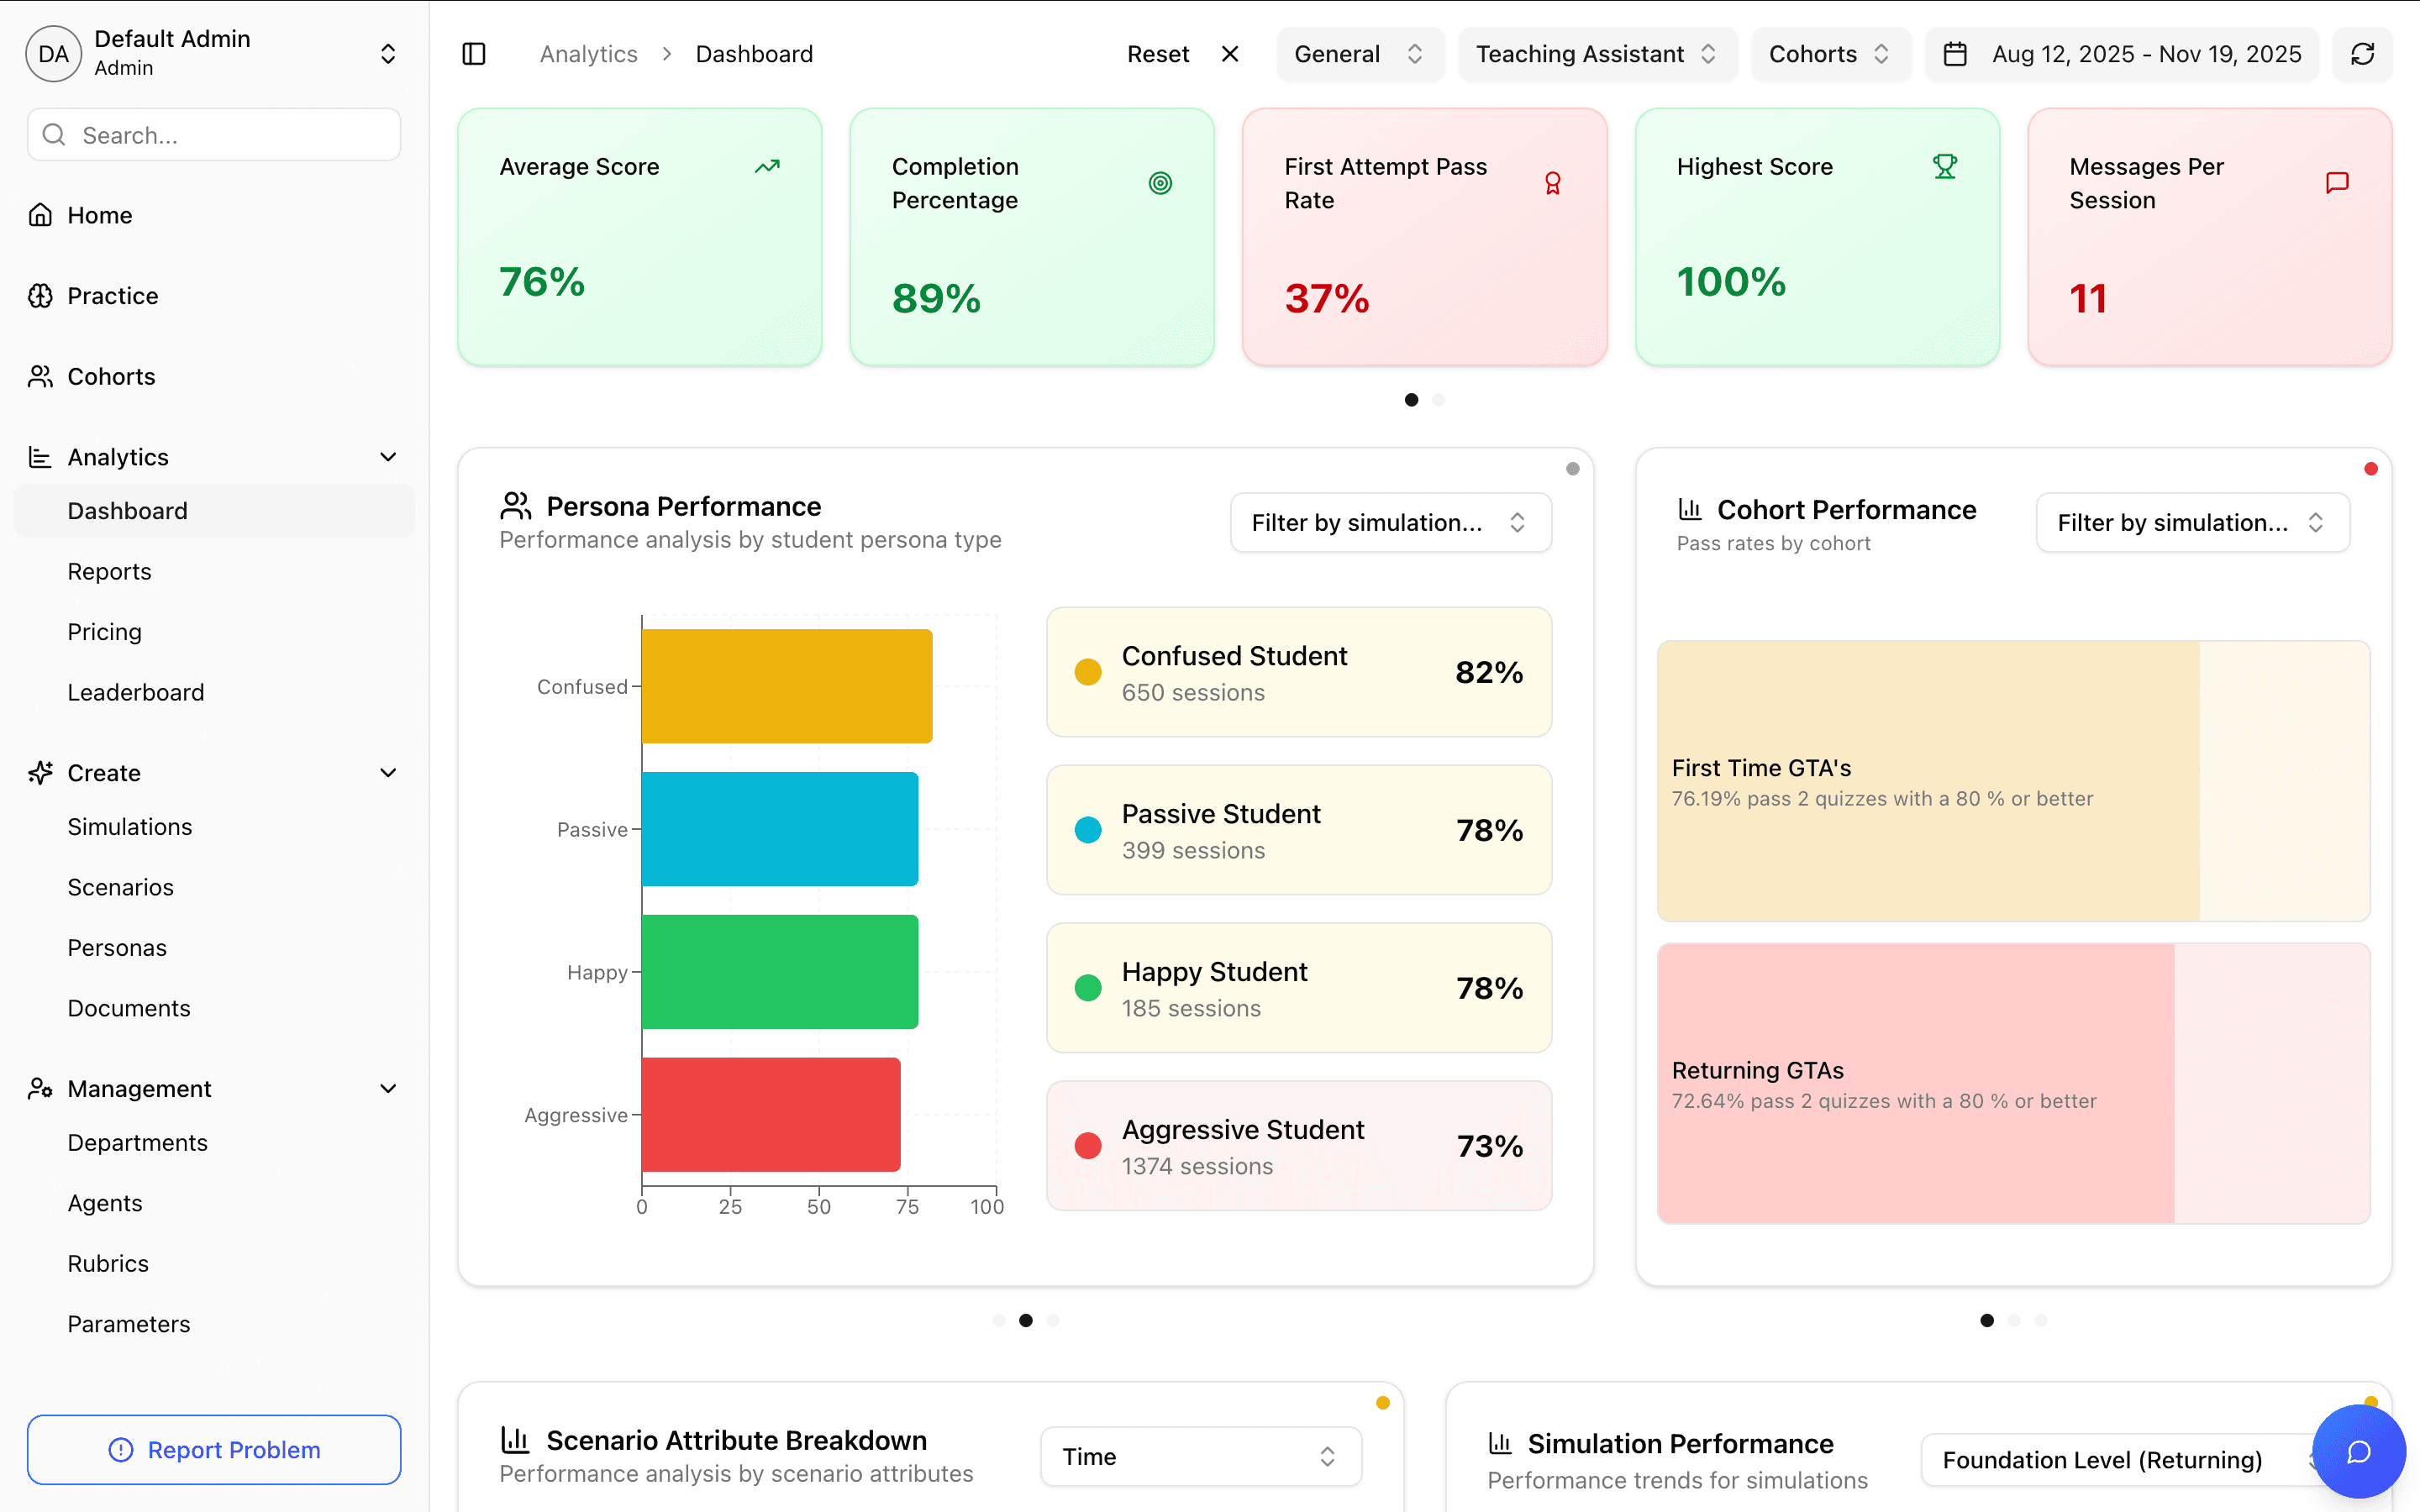Image resolution: width=2420 pixels, height=1512 pixels.
Task: Click the message icon on Messages Per Session card
Action: pos(2336,183)
